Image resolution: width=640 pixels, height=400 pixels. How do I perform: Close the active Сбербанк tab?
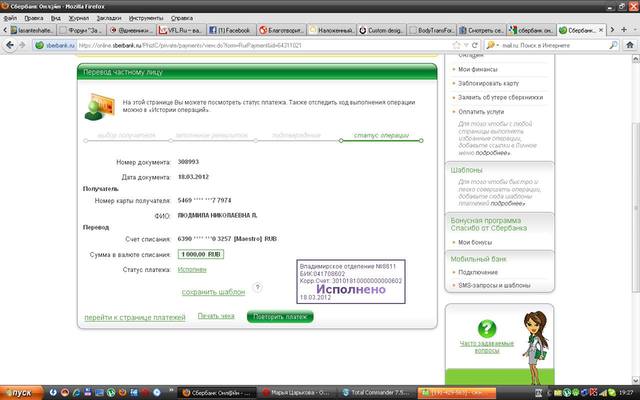click(601, 30)
